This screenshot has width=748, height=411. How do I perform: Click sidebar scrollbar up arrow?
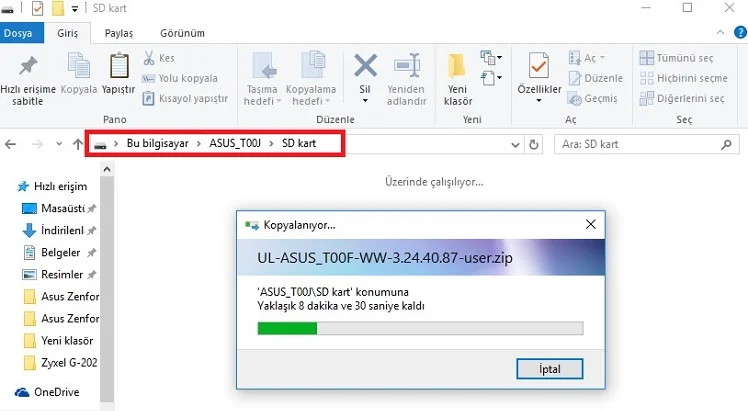107,169
